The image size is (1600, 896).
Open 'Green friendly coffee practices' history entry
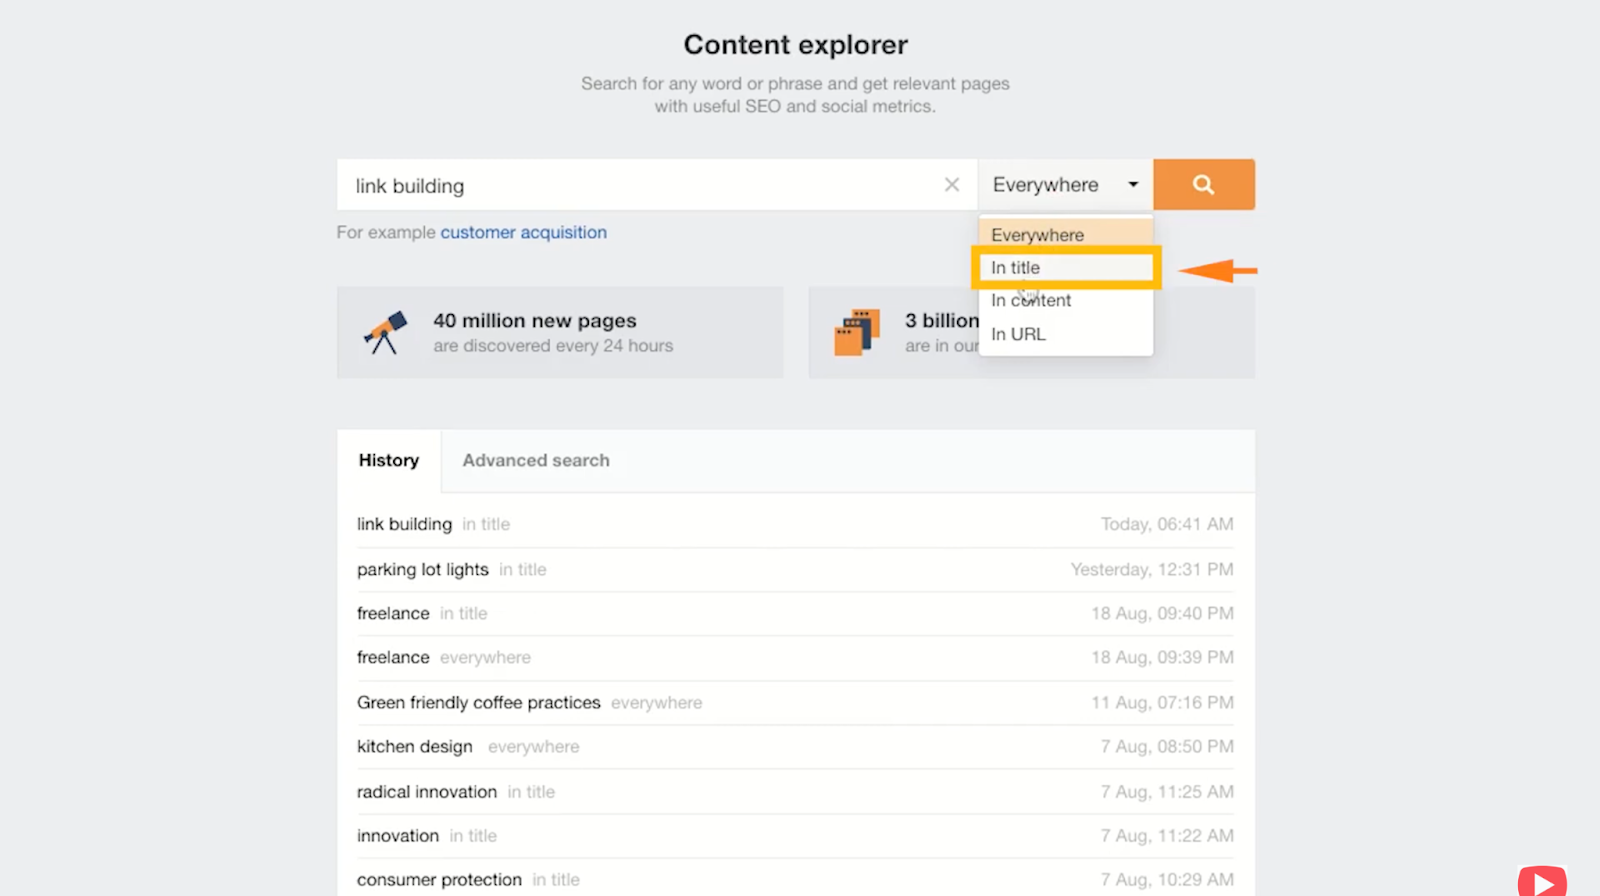pos(478,703)
